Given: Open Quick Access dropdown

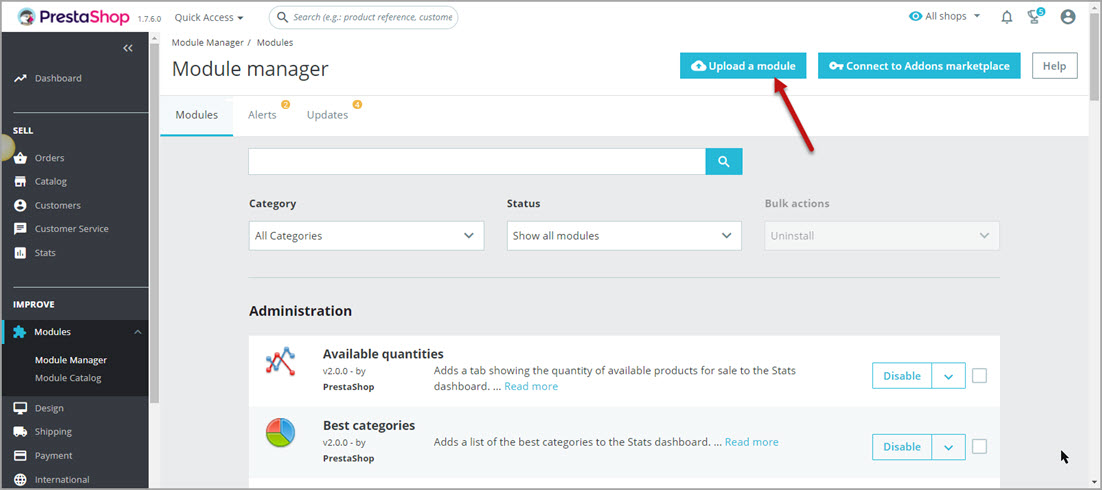Looking at the screenshot, I should point(209,17).
